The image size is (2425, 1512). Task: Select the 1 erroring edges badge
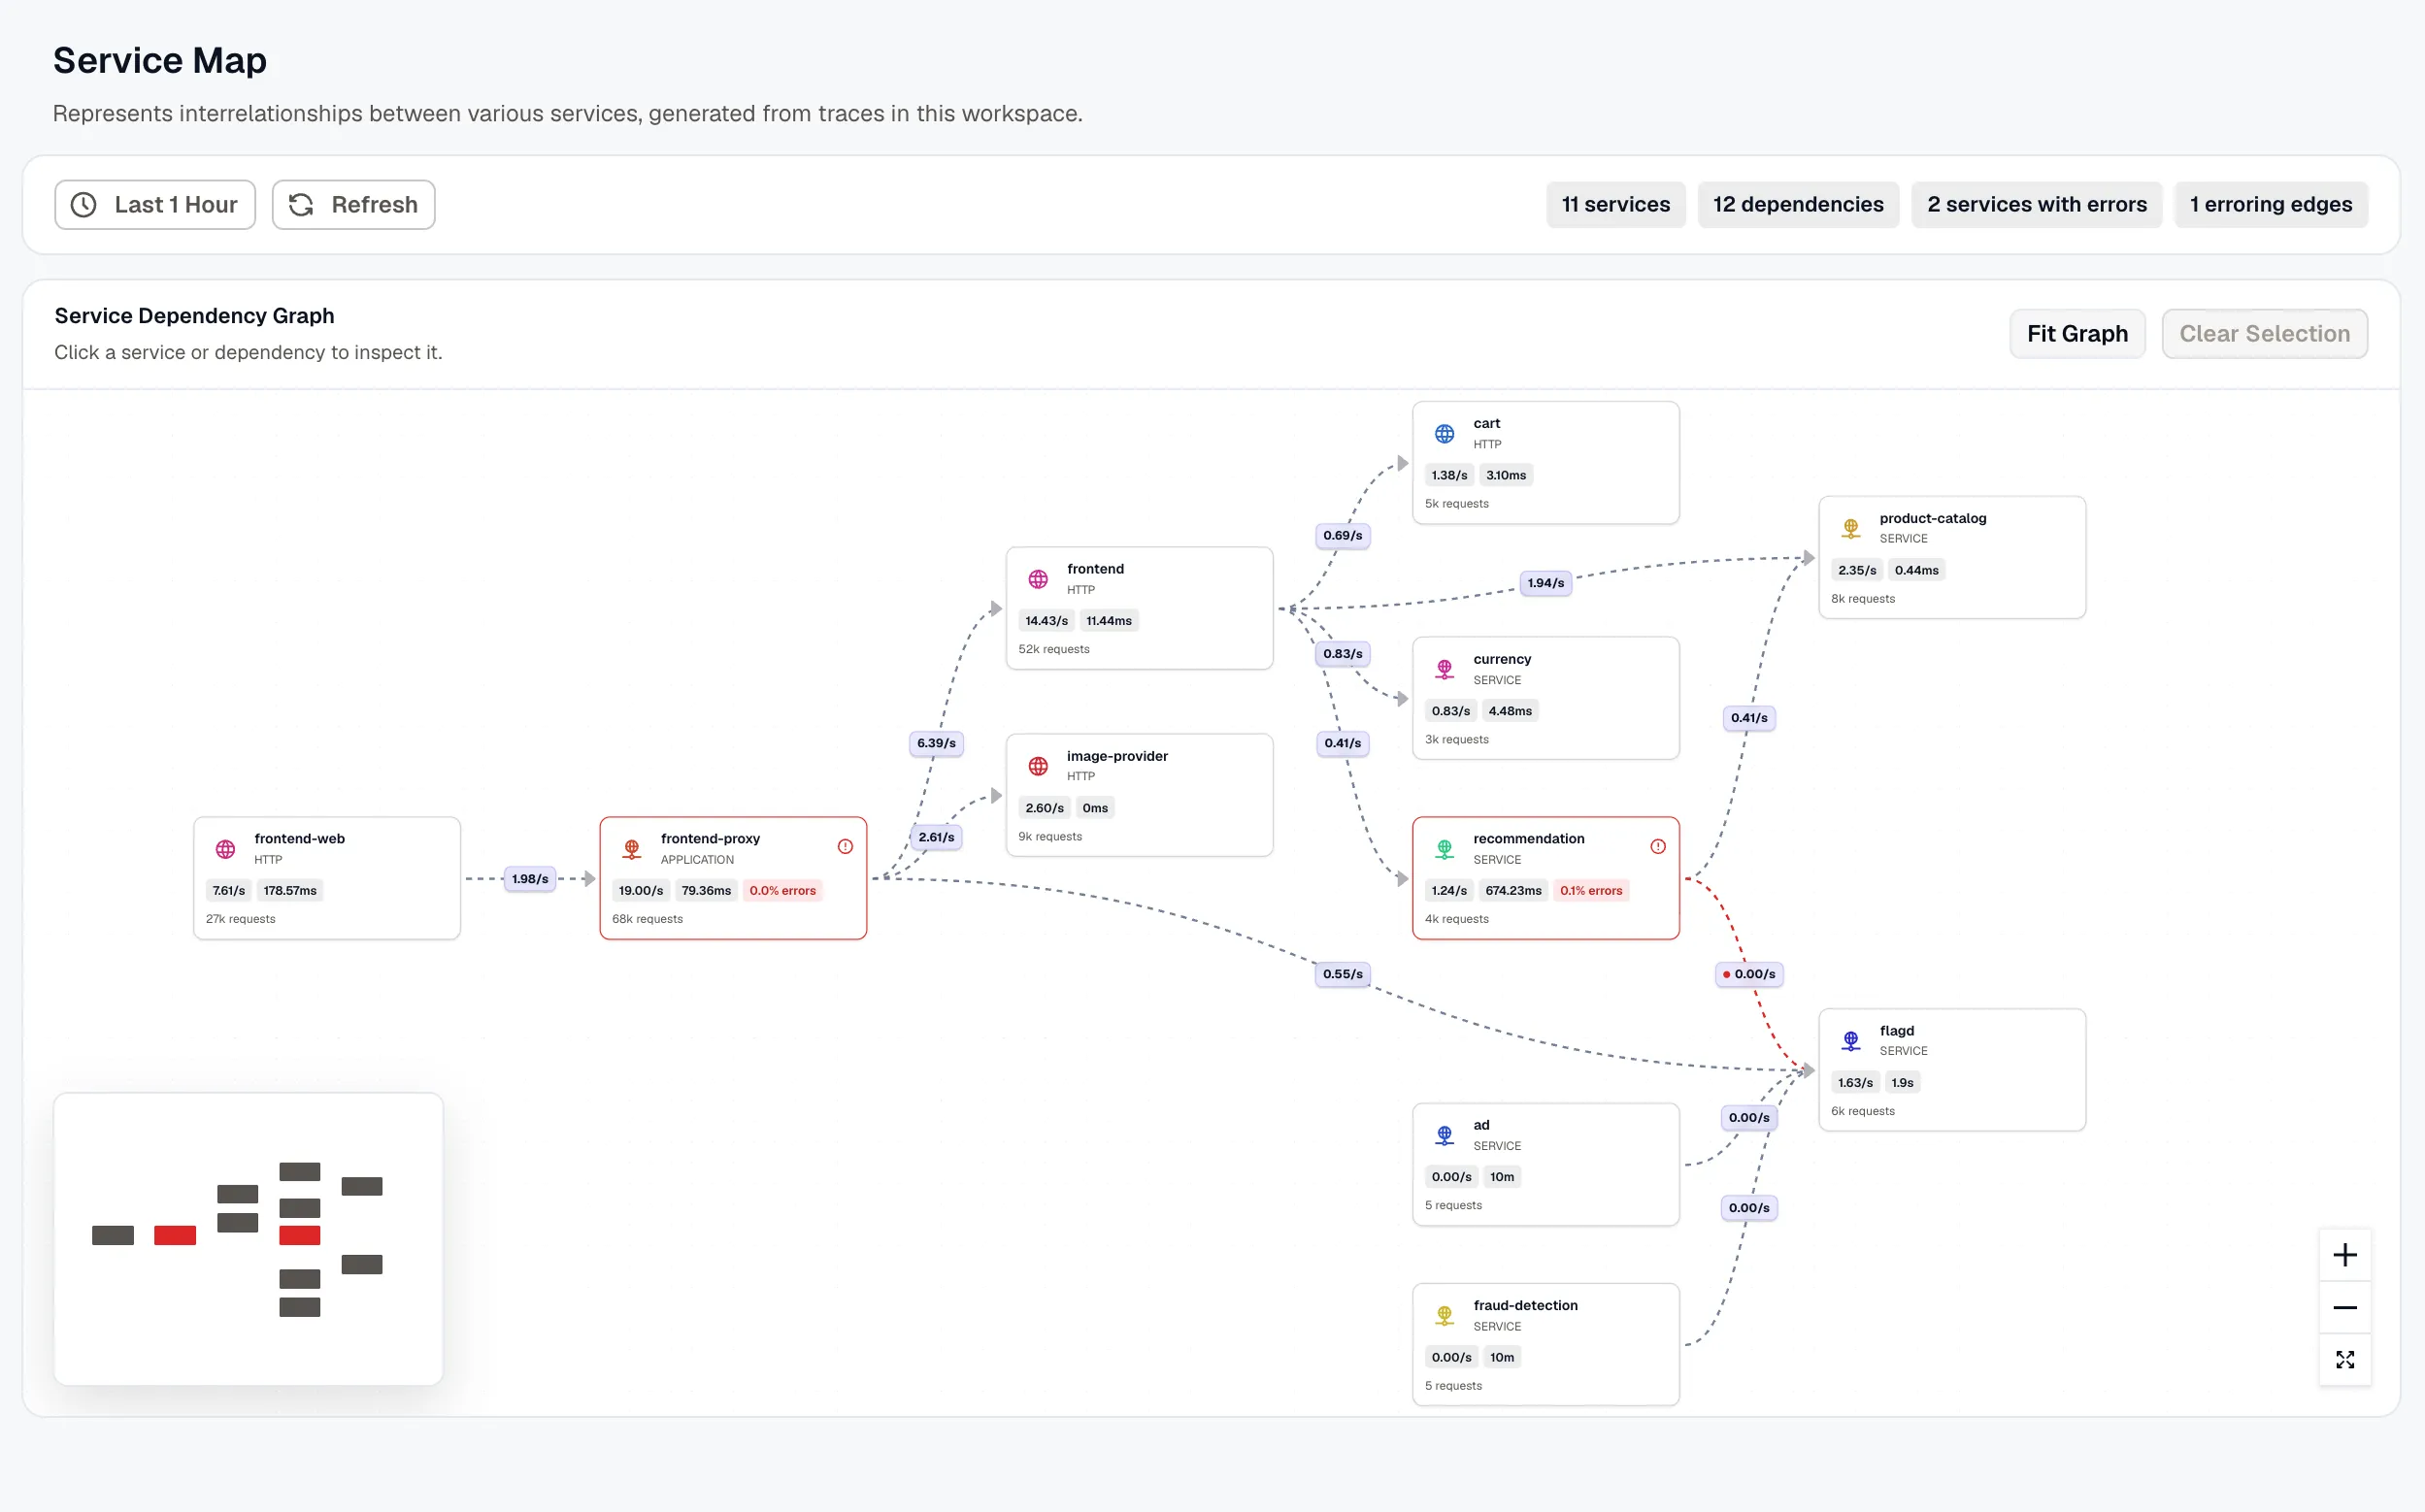[x=2271, y=205]
